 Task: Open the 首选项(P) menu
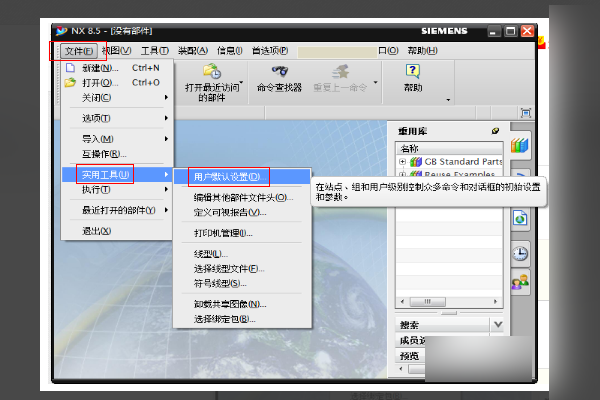point(270,51)
